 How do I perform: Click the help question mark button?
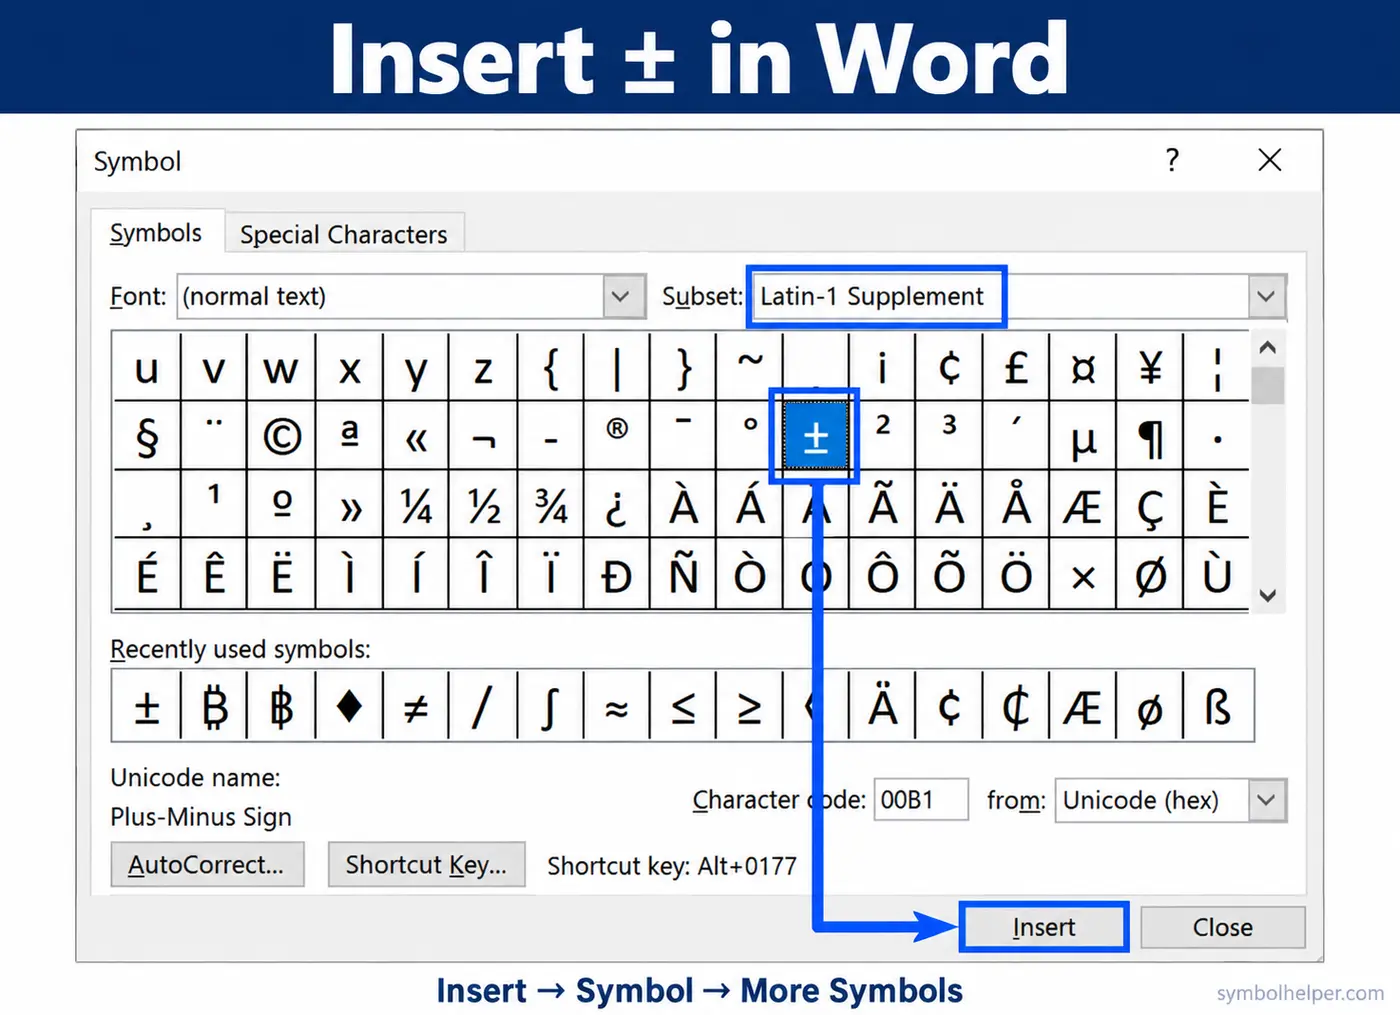pos(1172,160)
